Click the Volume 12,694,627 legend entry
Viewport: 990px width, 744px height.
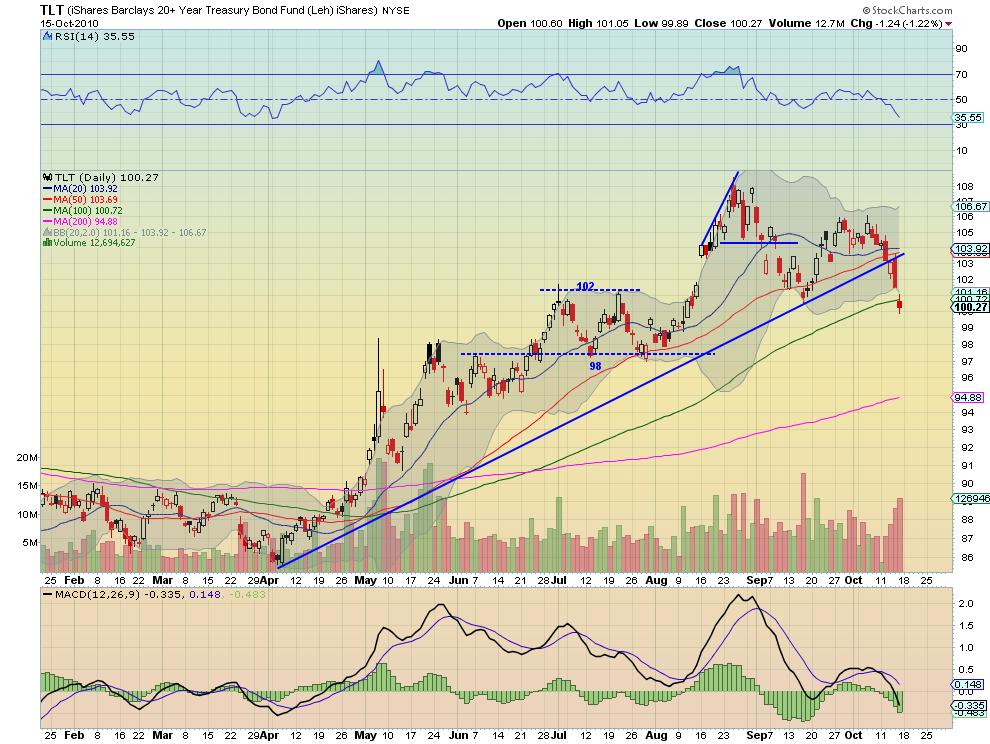pyautogui.click(x=94, y=243)
